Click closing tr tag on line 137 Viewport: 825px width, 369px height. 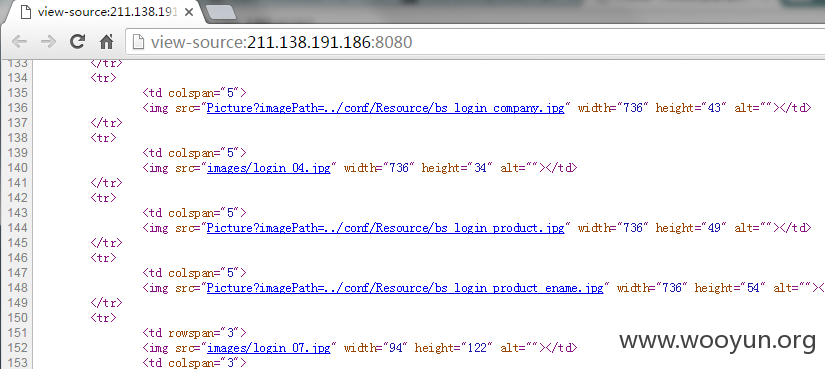point(106,123)
